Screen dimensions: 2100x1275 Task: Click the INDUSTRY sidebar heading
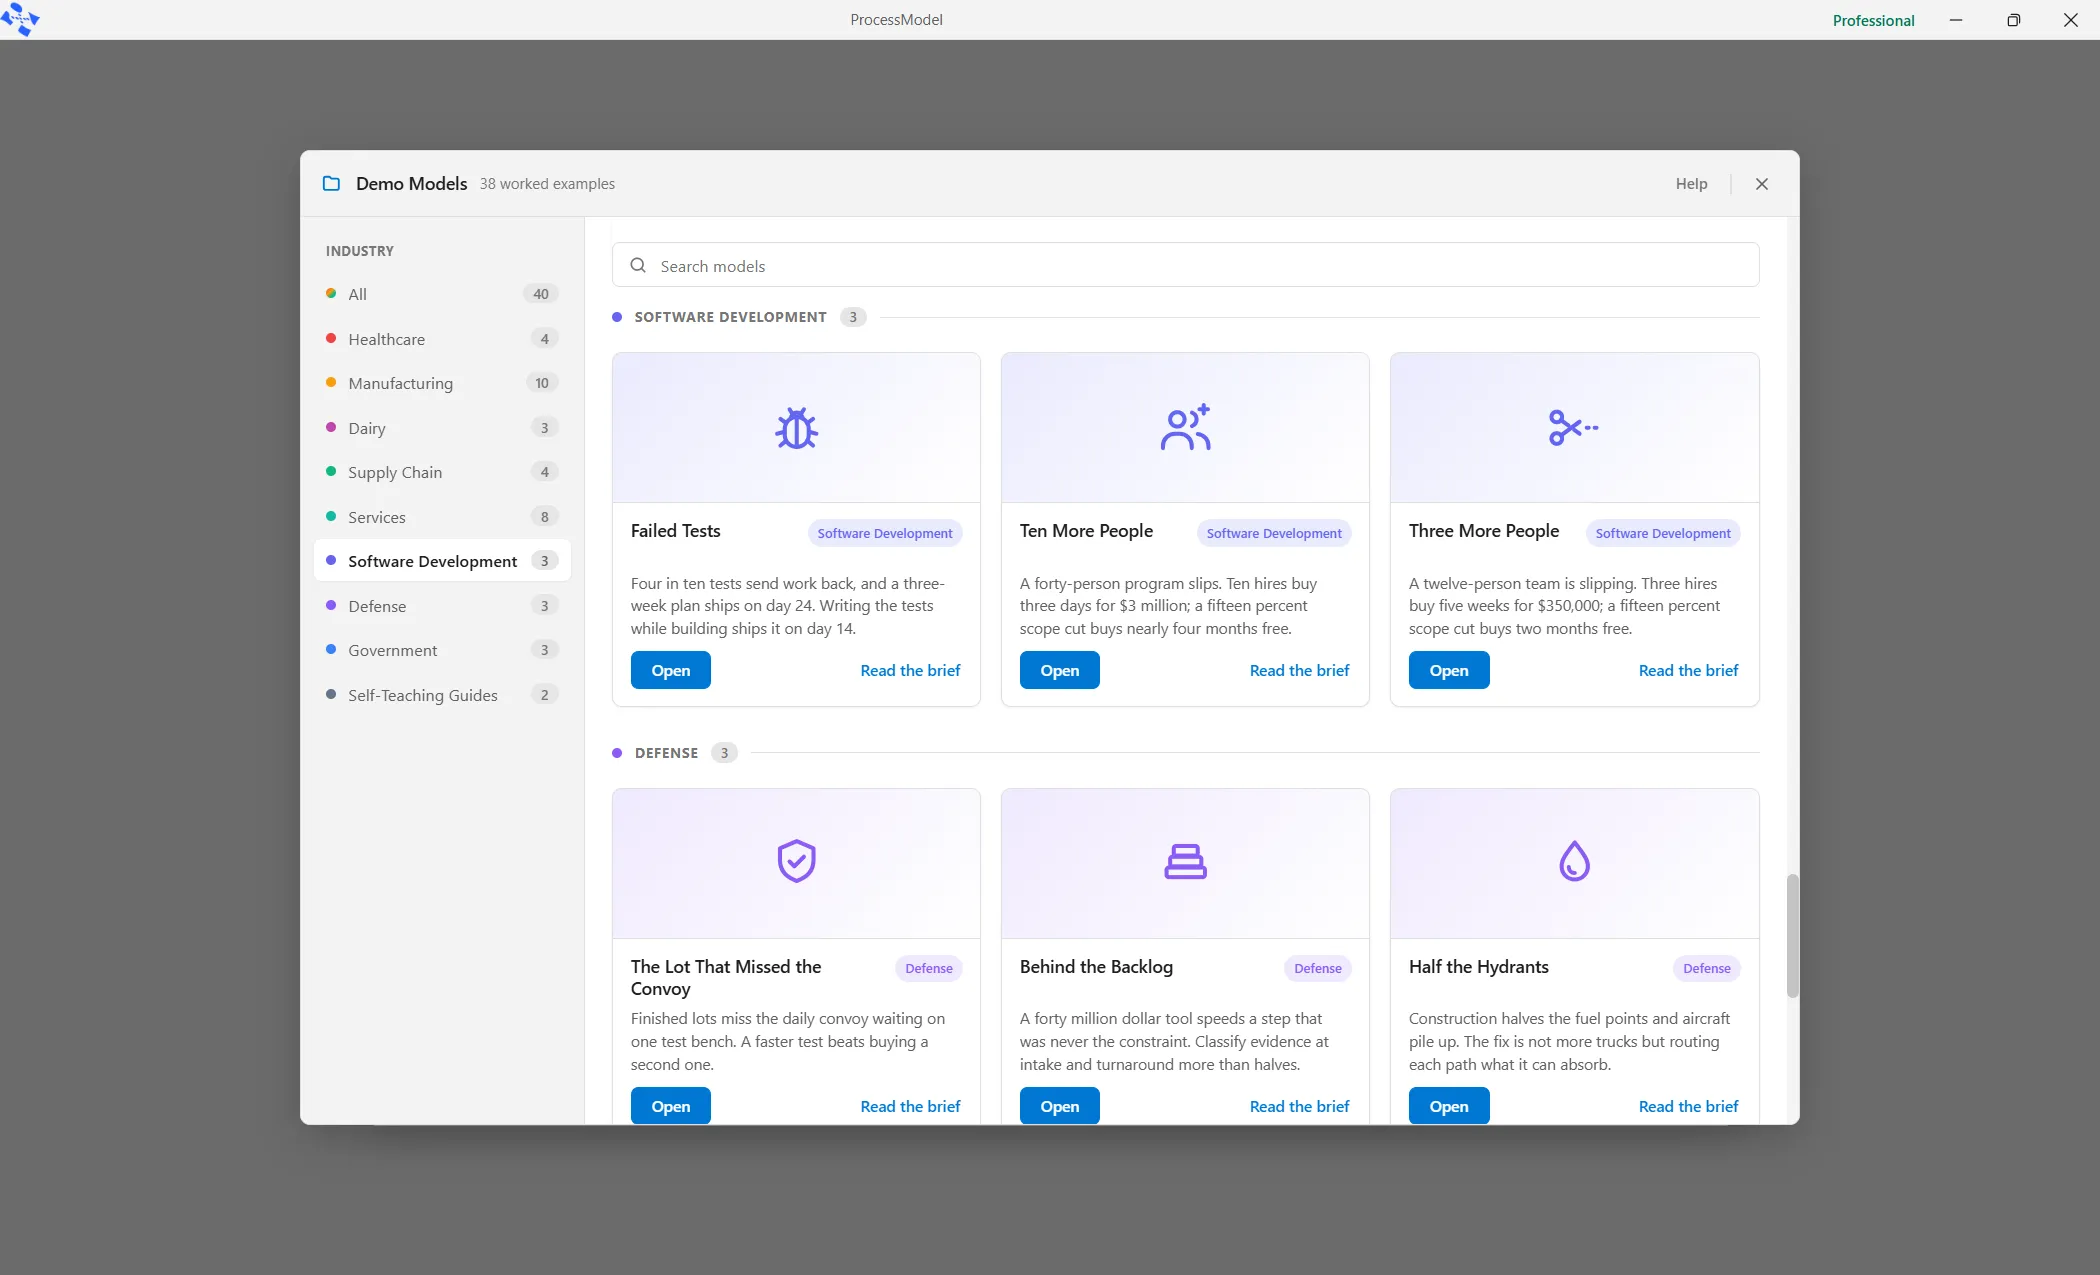tap(359, 251)
